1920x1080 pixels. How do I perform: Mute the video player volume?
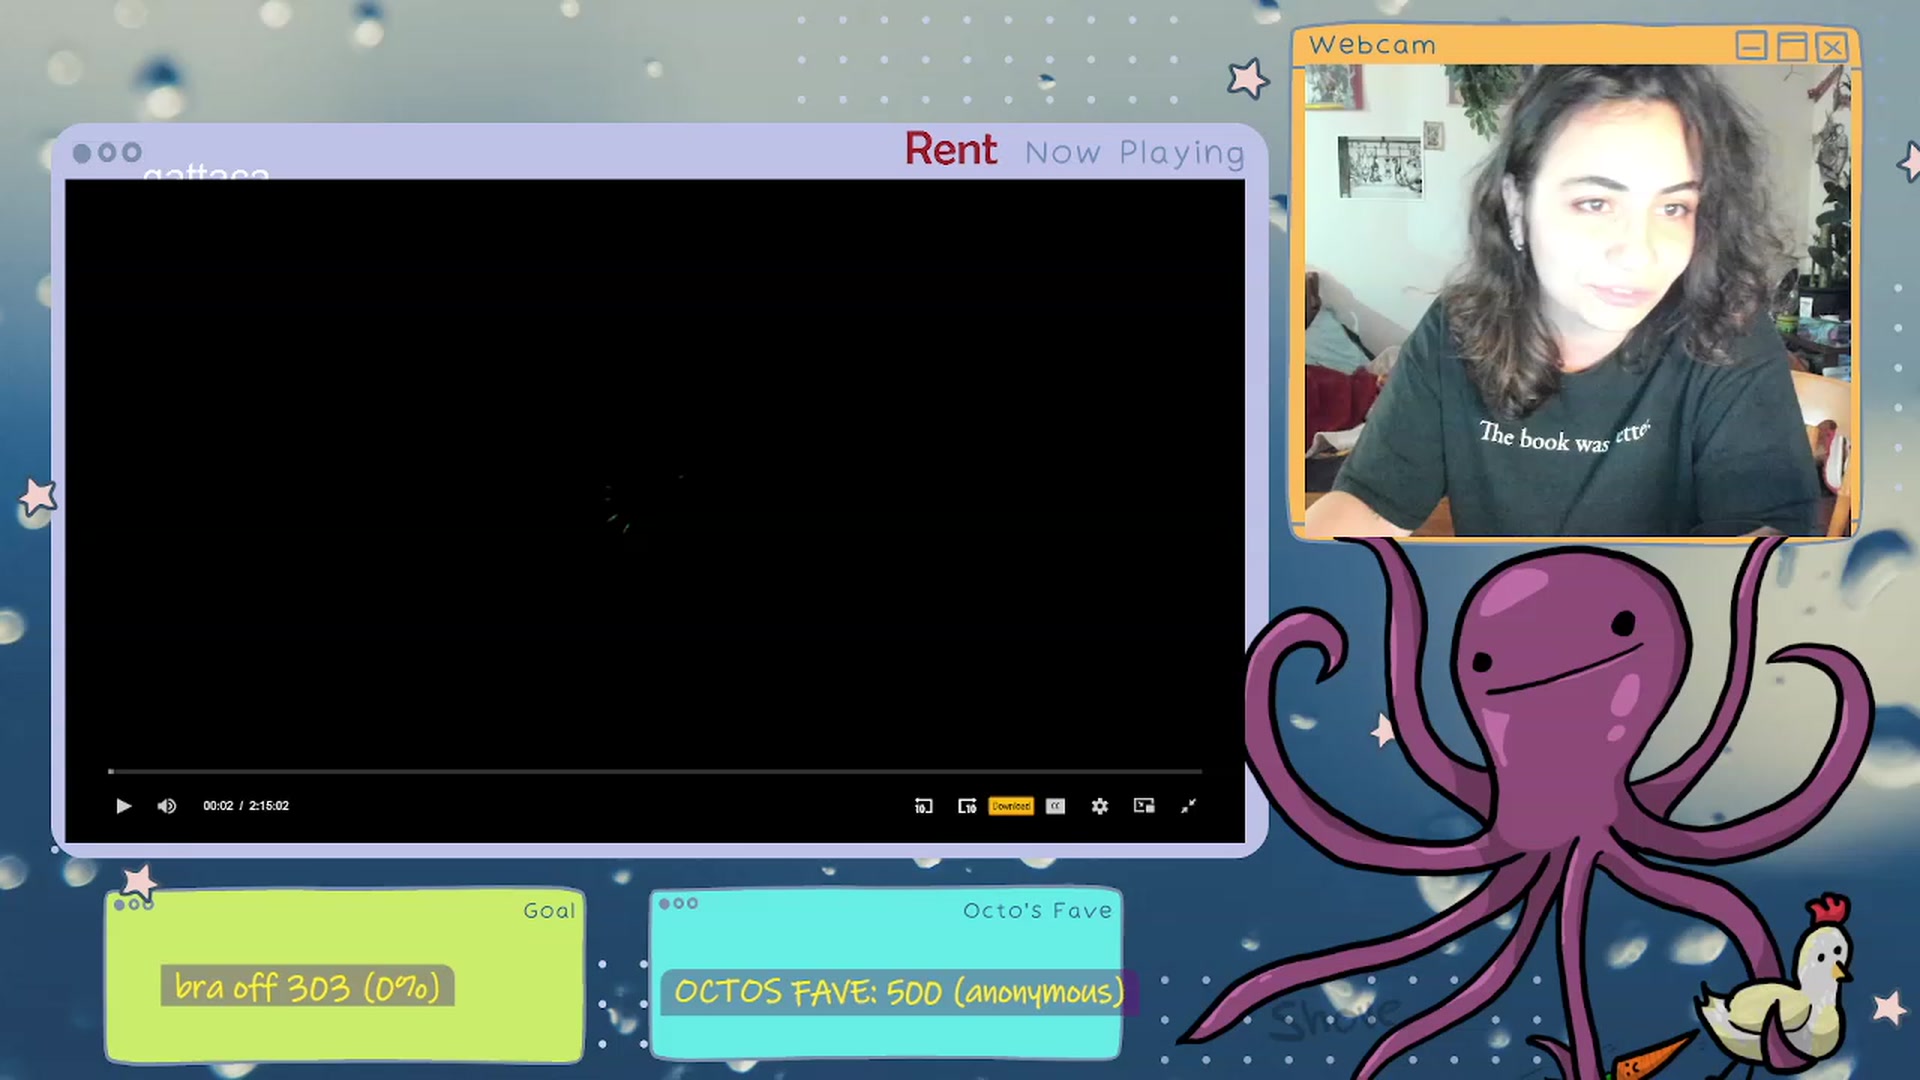point(167,806)
